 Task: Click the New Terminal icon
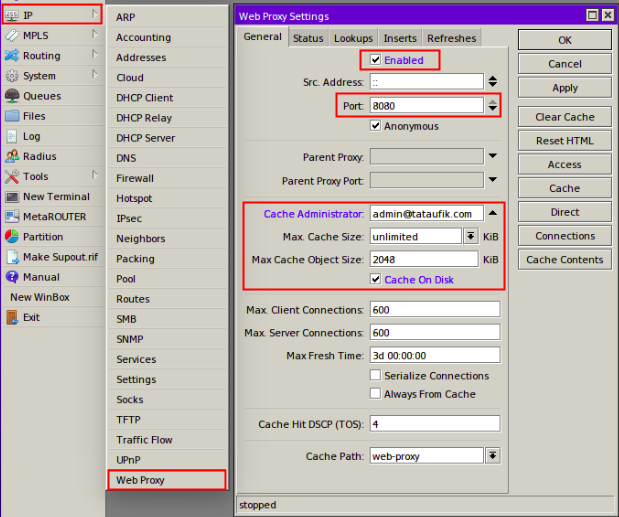click(12, 197)
